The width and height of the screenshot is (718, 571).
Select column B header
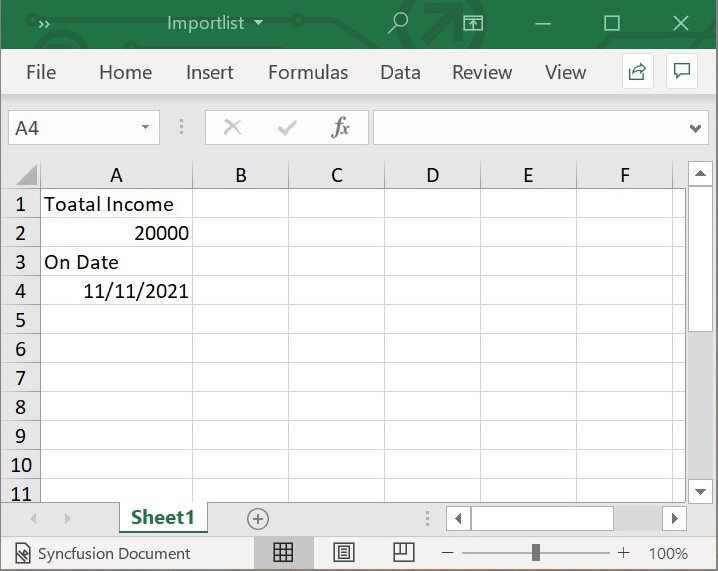[241, 175]
